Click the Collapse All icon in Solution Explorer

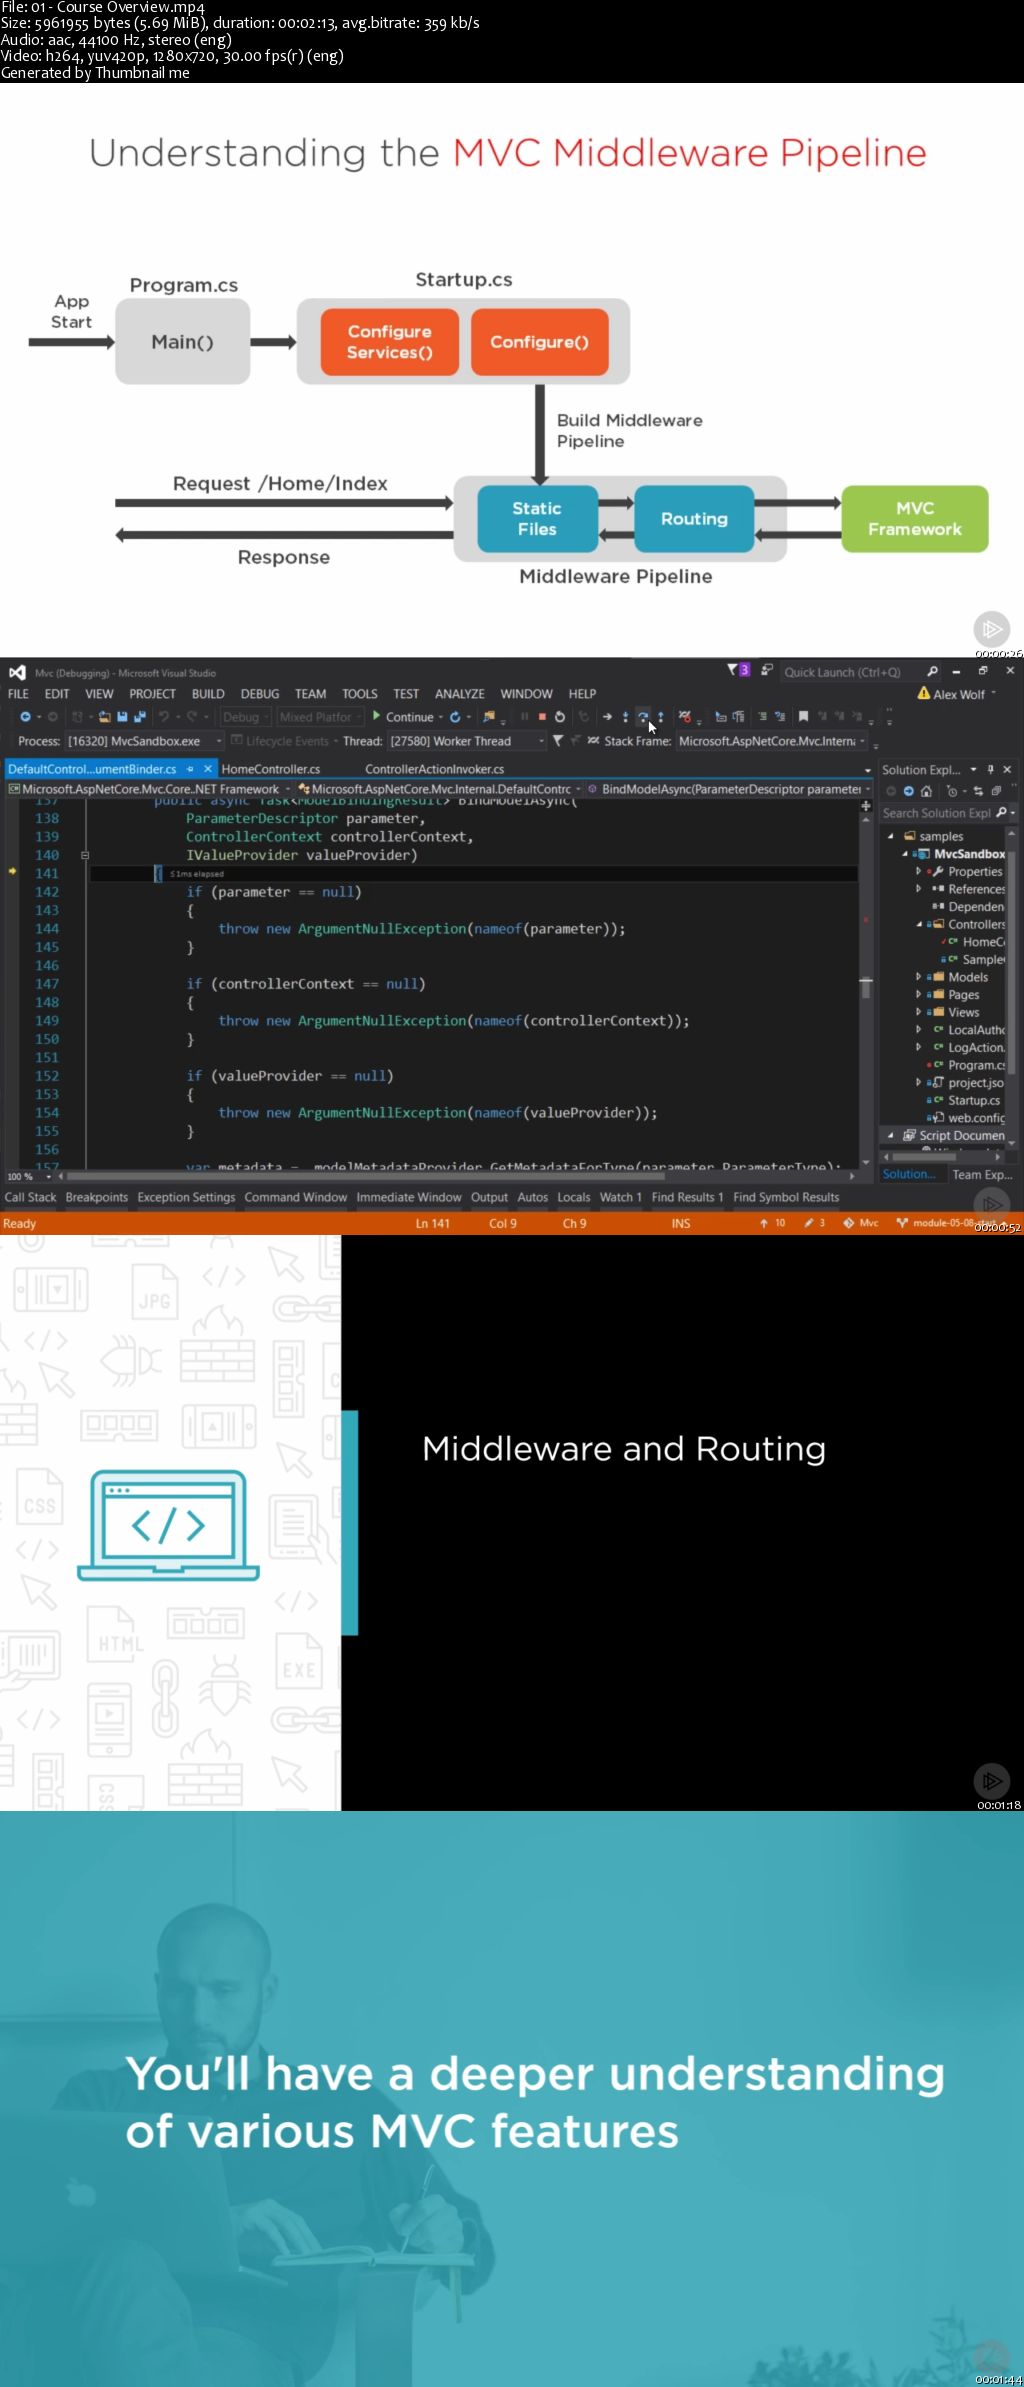[x=996, y=791]
